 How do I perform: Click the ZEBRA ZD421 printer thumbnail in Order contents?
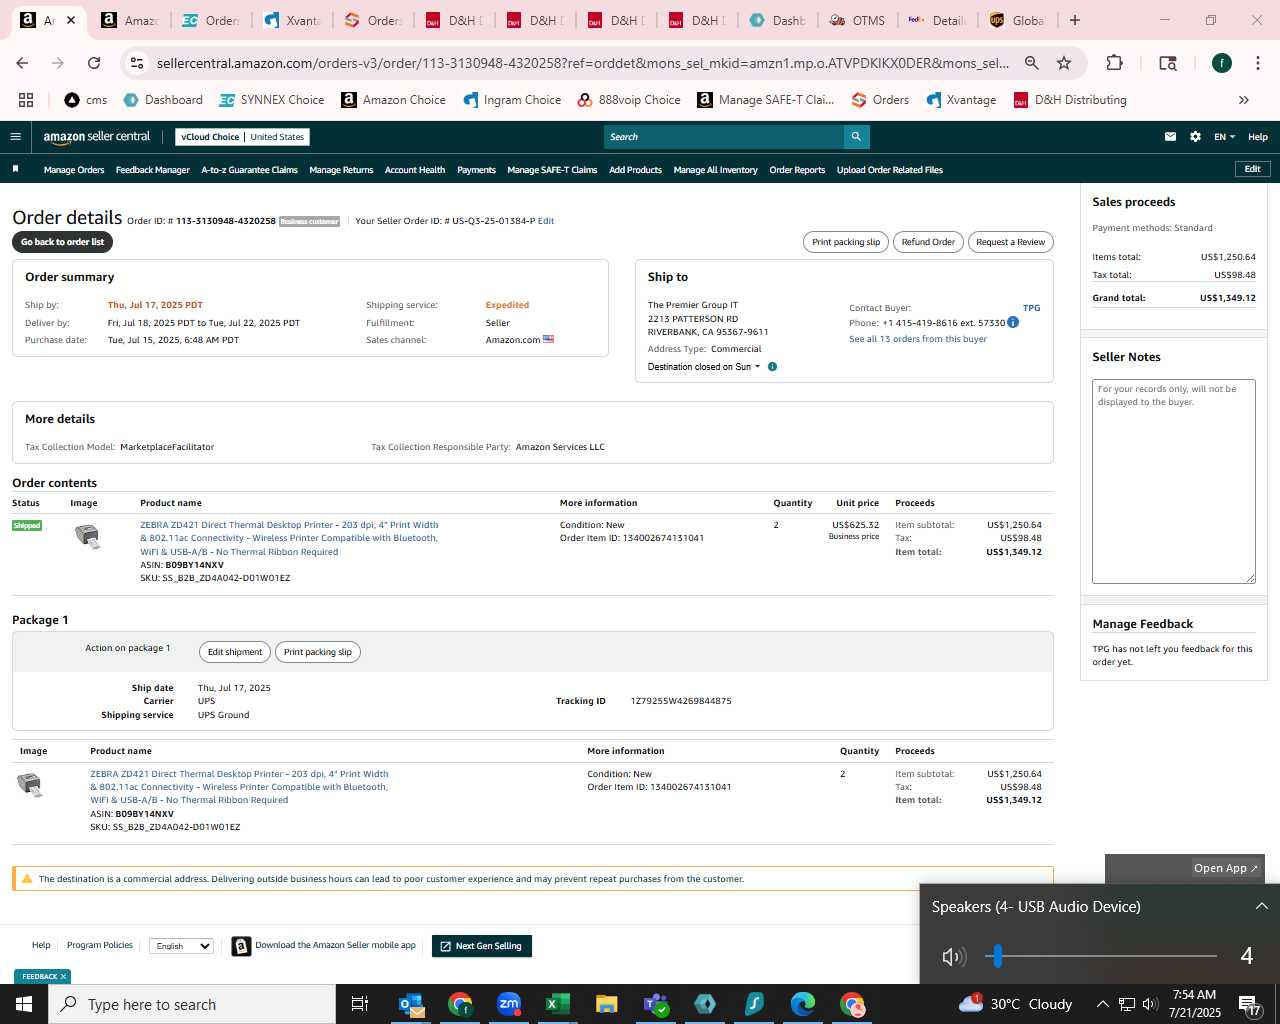coord(88,537)
